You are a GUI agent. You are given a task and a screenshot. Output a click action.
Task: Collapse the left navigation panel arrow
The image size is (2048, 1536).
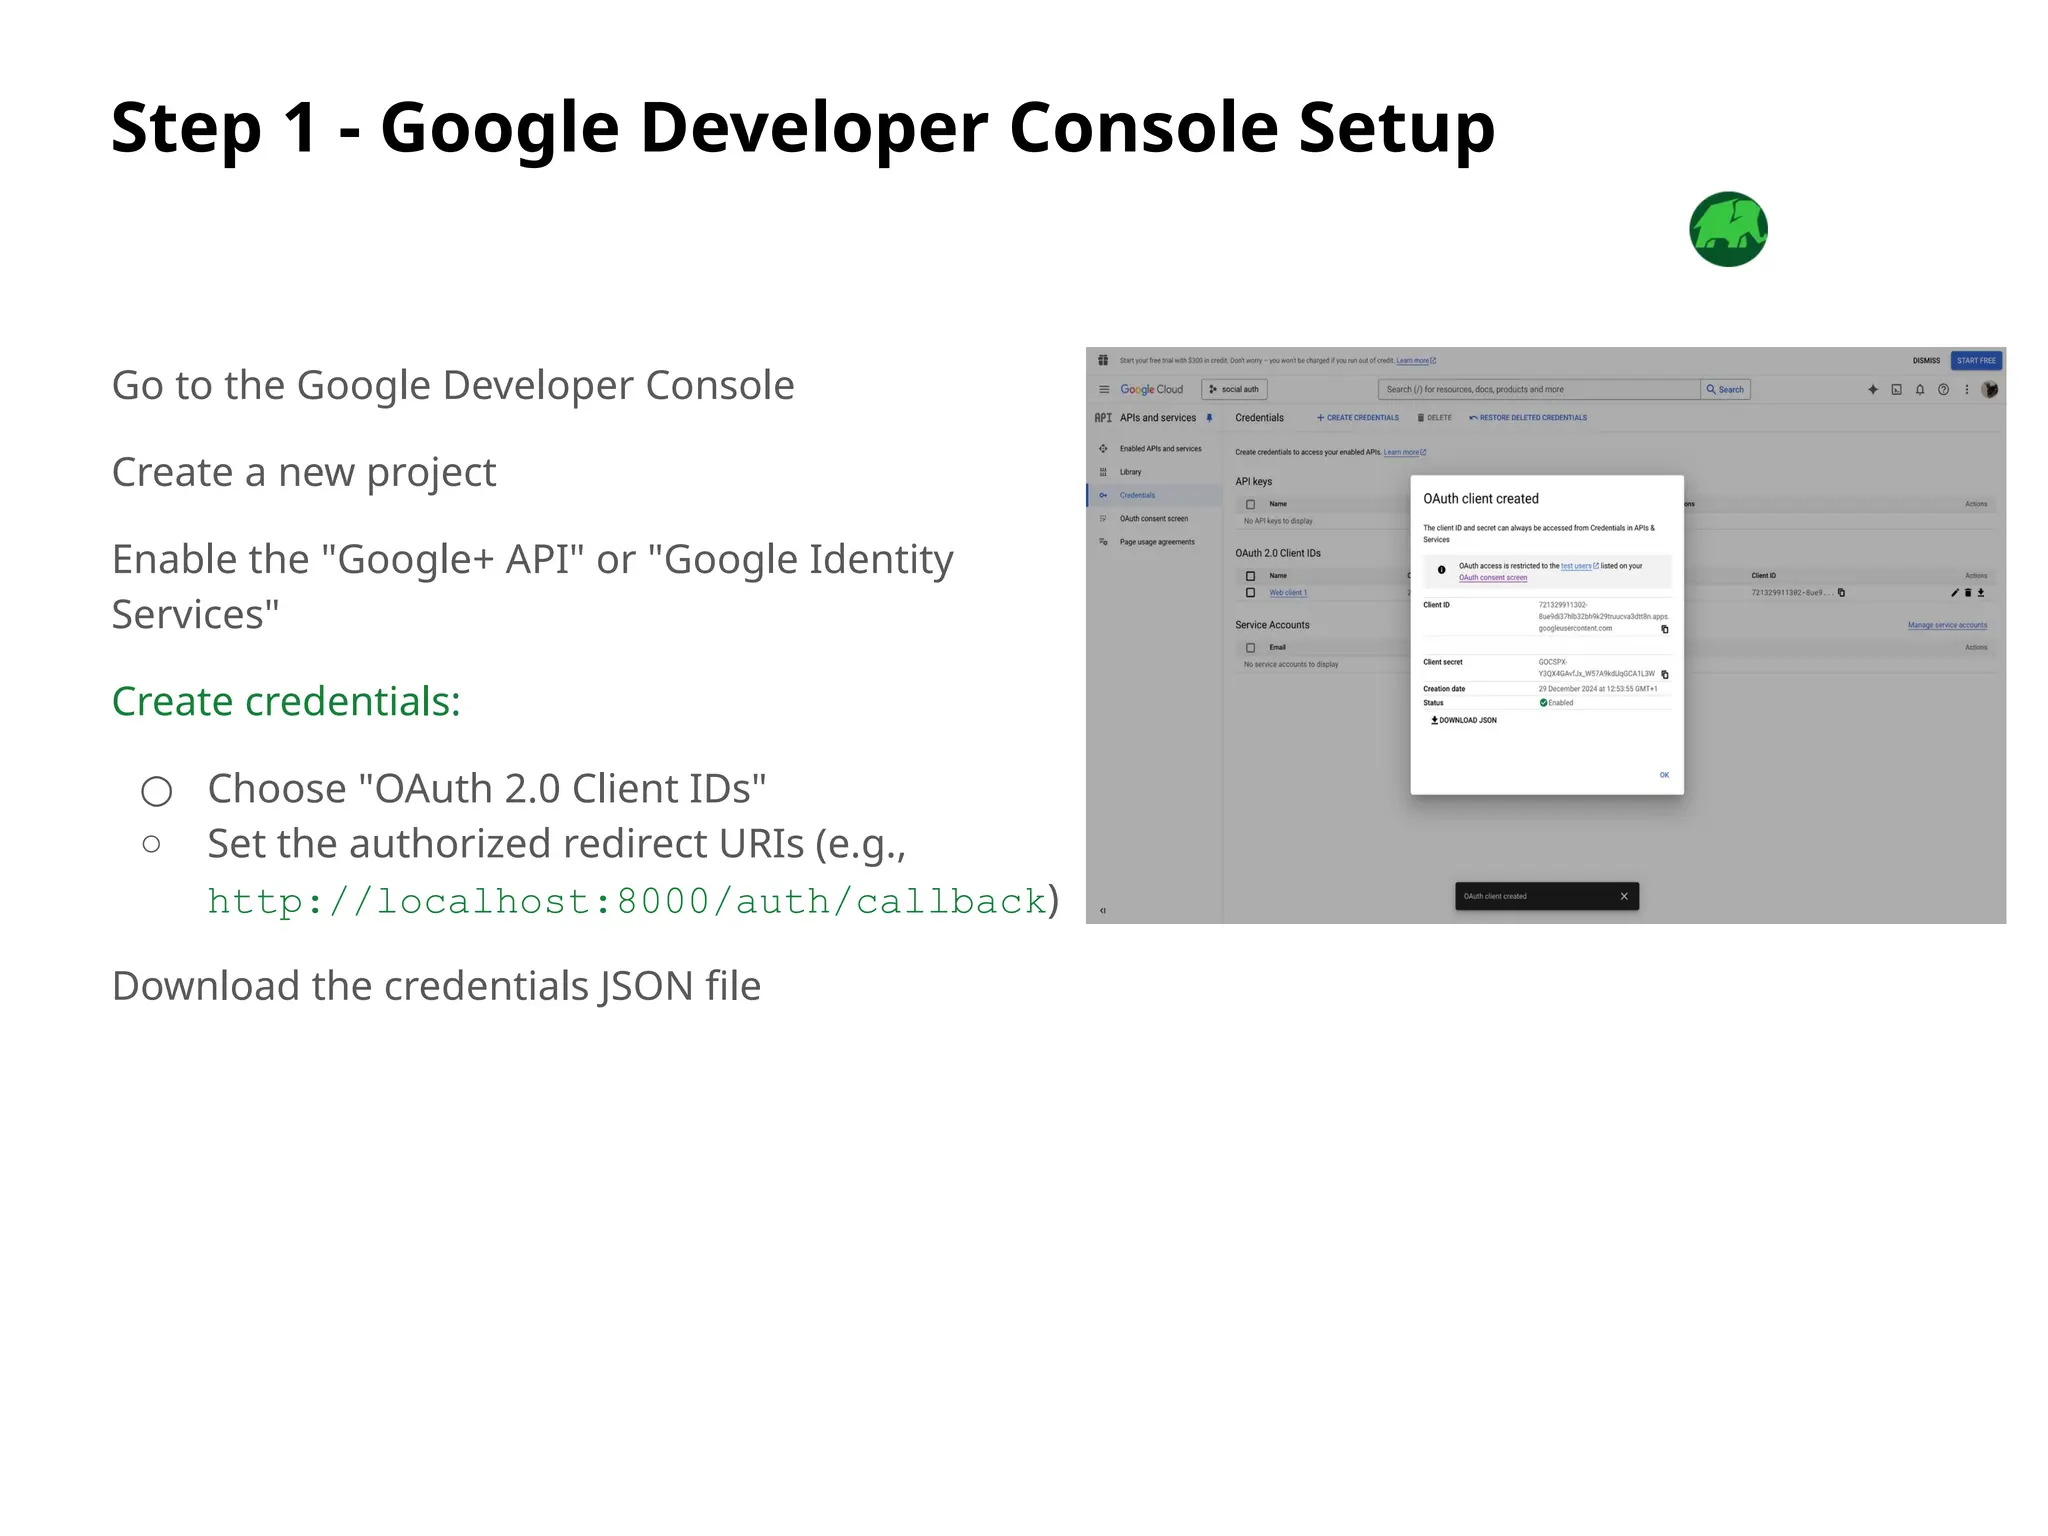pyautogui.click(x=1103, y=910)
